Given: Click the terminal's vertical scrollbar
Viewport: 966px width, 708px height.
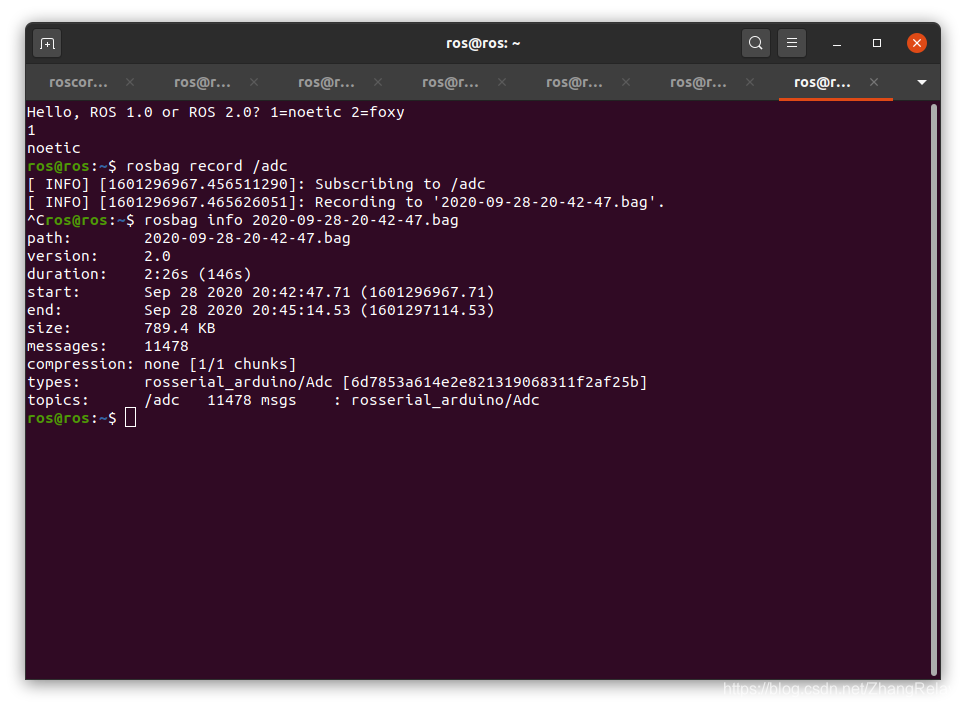Looking at the screenshot, I should (x=934, y=389).
